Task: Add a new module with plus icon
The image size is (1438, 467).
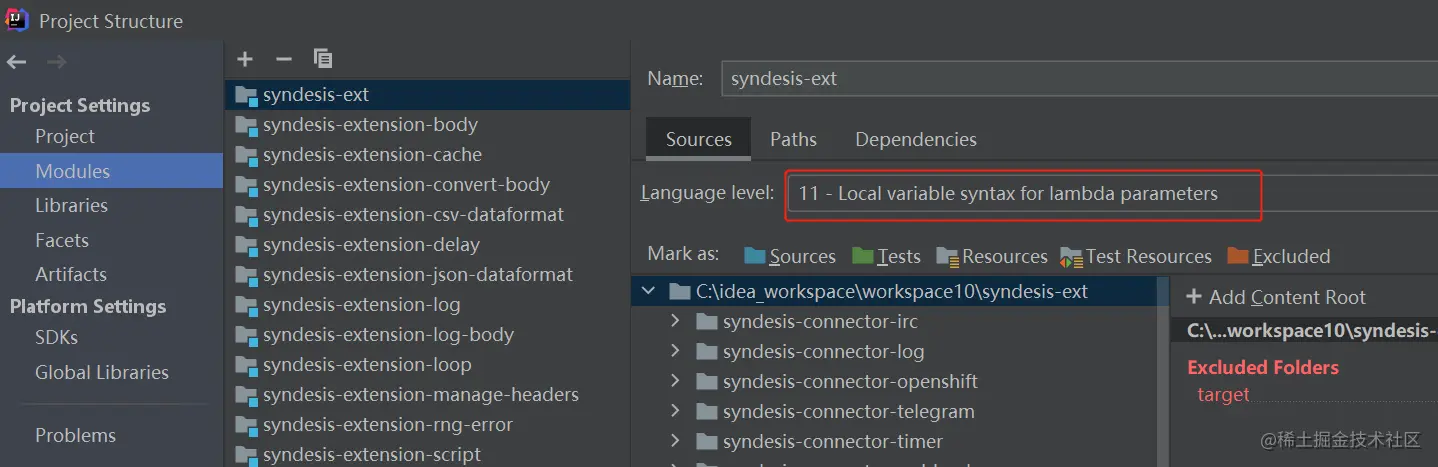Action: 245,59
